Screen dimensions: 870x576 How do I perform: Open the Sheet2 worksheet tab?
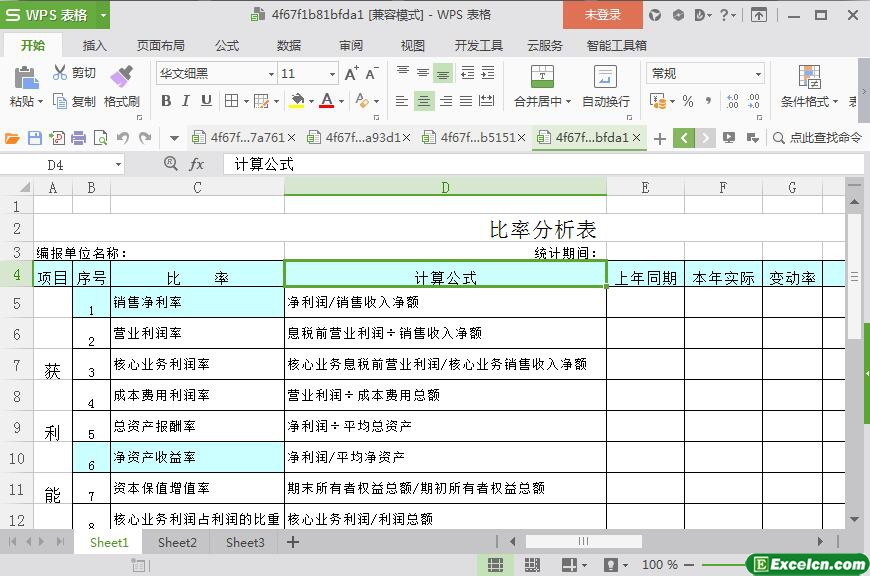coord(177,542)
